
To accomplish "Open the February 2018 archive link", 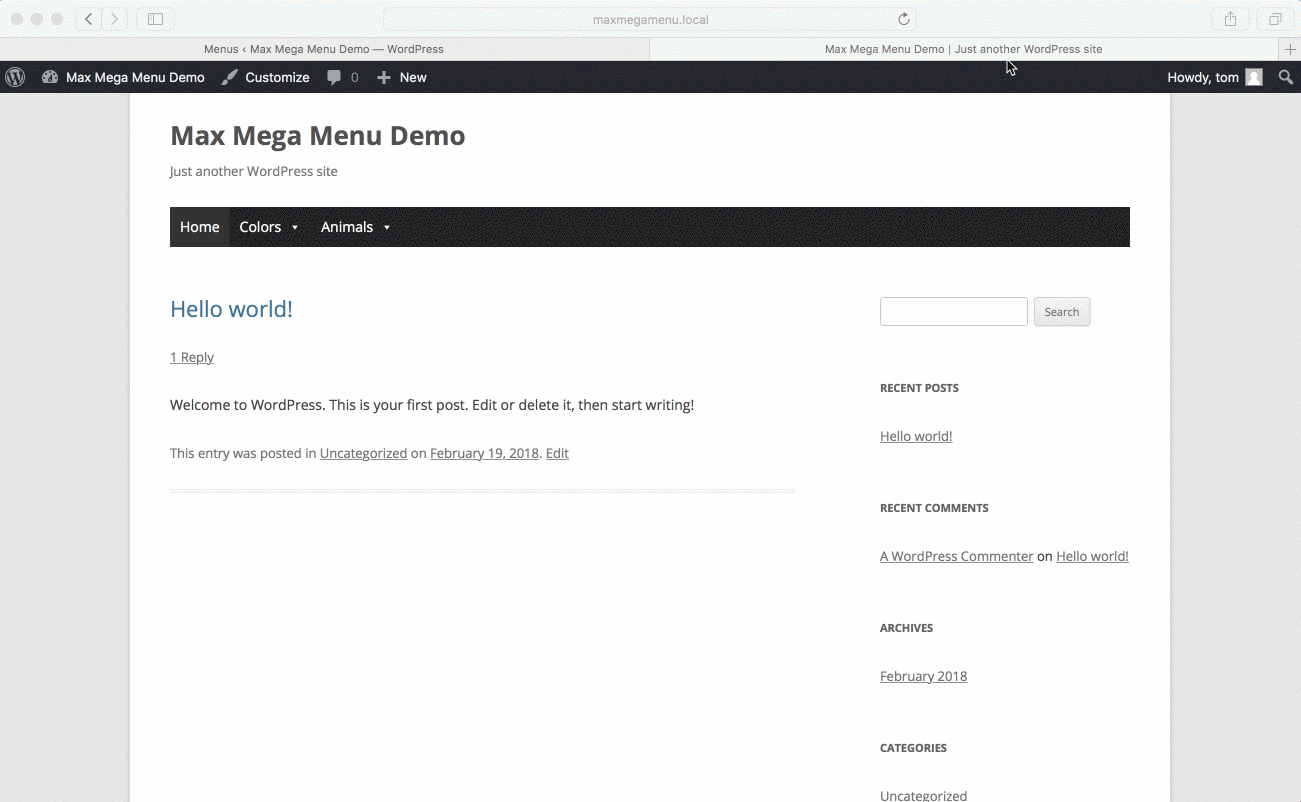I will pyautogui.click(x=923, y=676).
